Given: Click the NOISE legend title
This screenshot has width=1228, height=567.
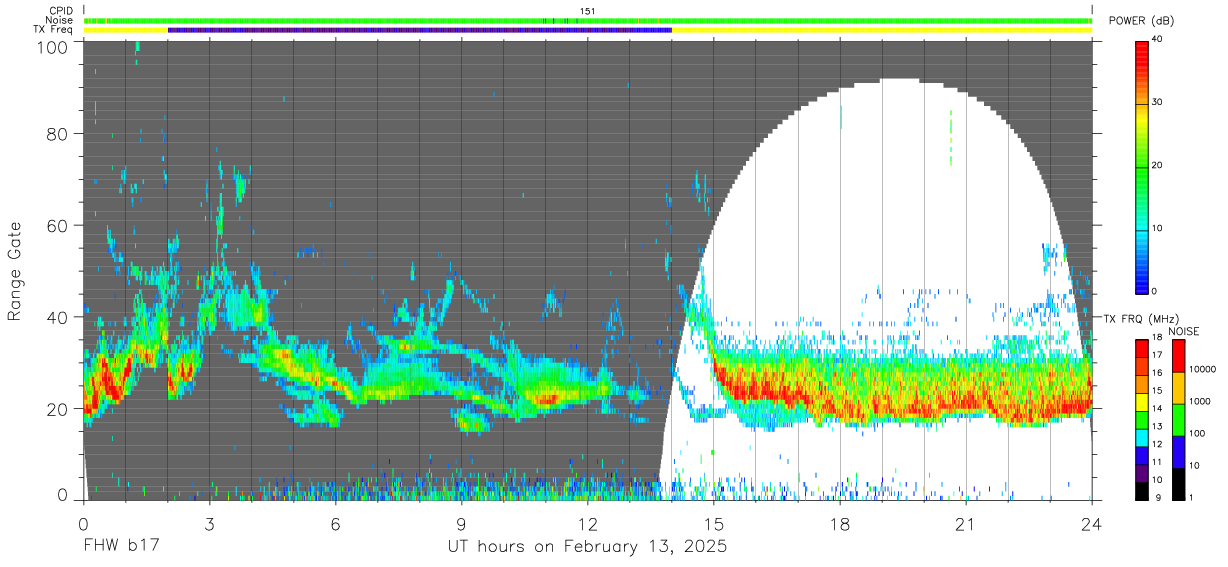Looking at the screenshot, I should tap(1183, 331).
